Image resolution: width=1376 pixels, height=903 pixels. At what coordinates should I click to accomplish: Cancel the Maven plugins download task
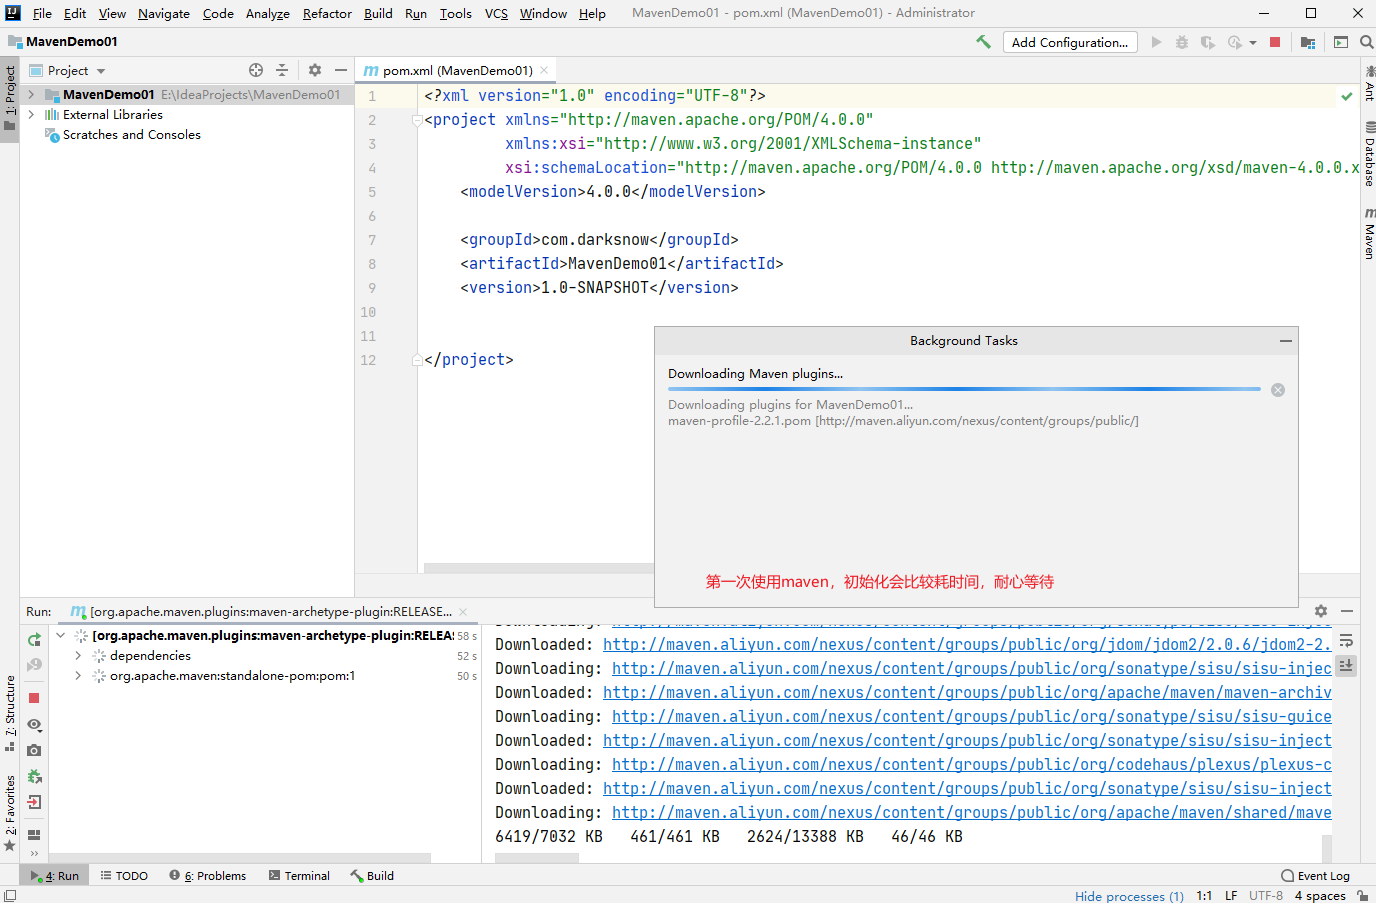[1278, 390]
